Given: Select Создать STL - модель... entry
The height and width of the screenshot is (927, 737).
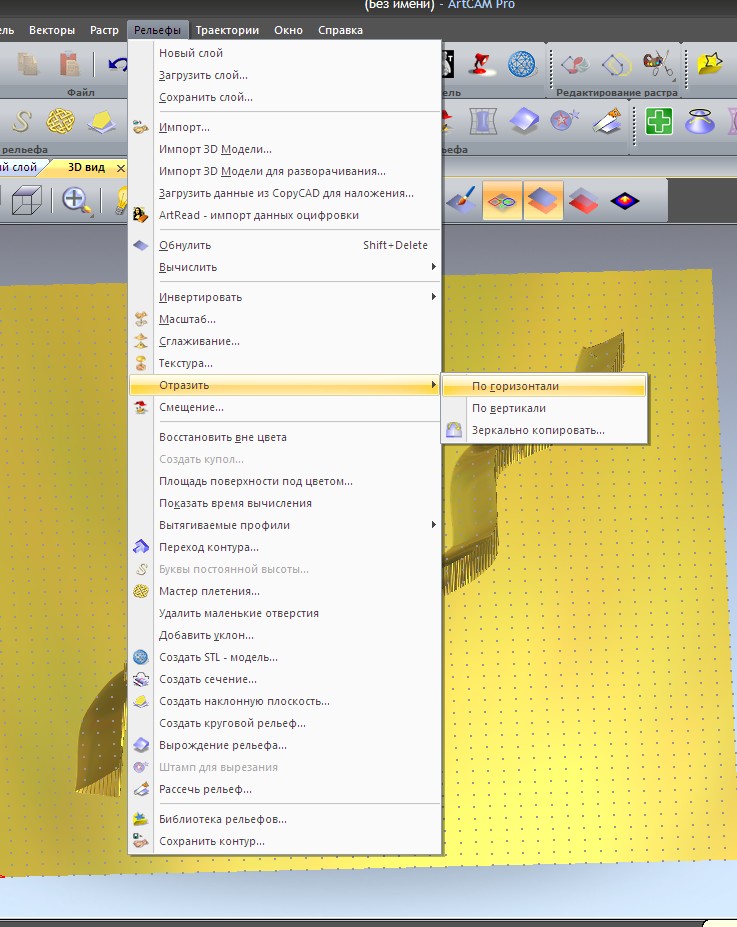Looking at the screenshot, I should point(285,657).
